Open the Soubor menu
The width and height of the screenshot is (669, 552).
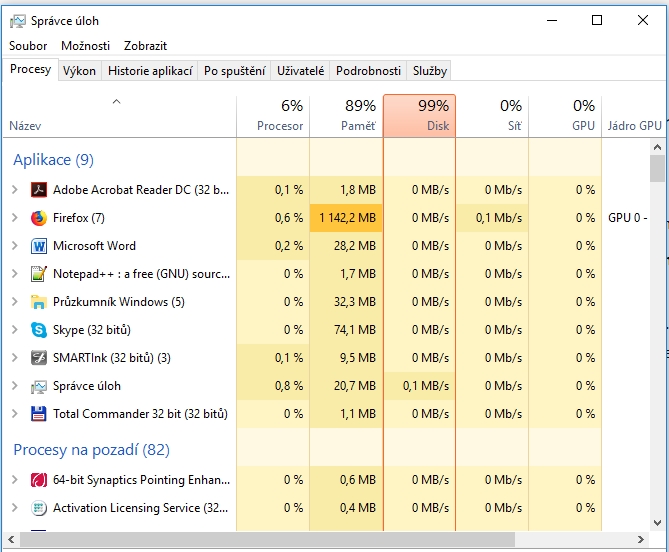pos(28,46)
